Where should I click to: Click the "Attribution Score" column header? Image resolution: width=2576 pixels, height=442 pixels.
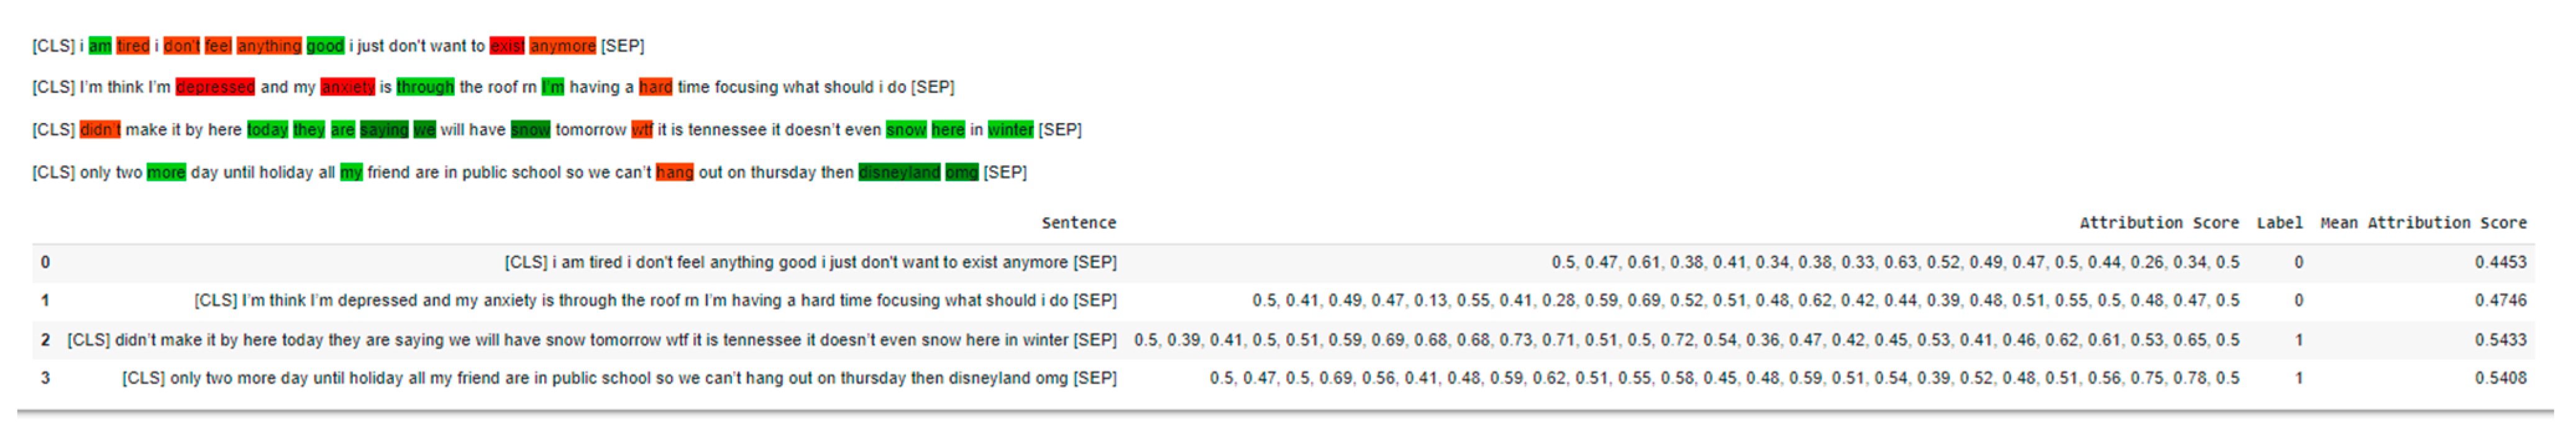2158,222
